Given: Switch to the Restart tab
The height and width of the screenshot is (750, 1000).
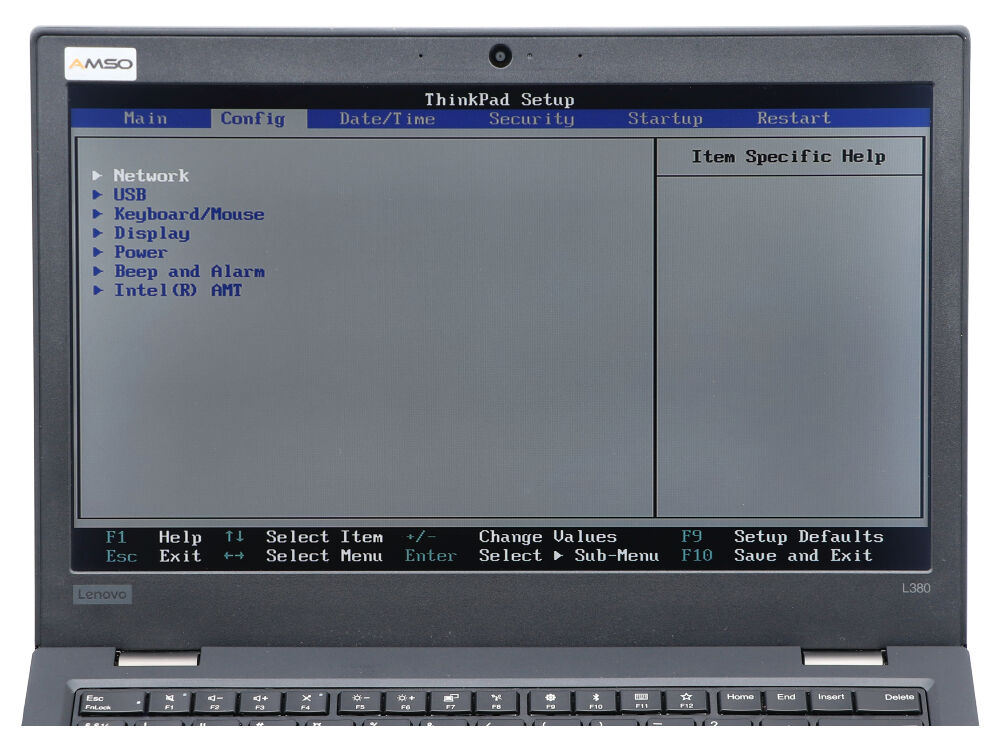Looking at the screenshot, I should click(x=793, y=118).
